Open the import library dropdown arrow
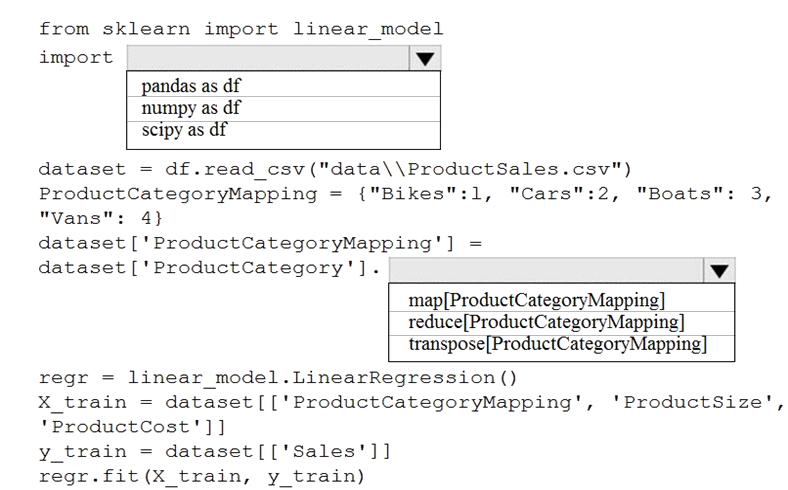Screen dimensions: 788x490 [425, 58]
